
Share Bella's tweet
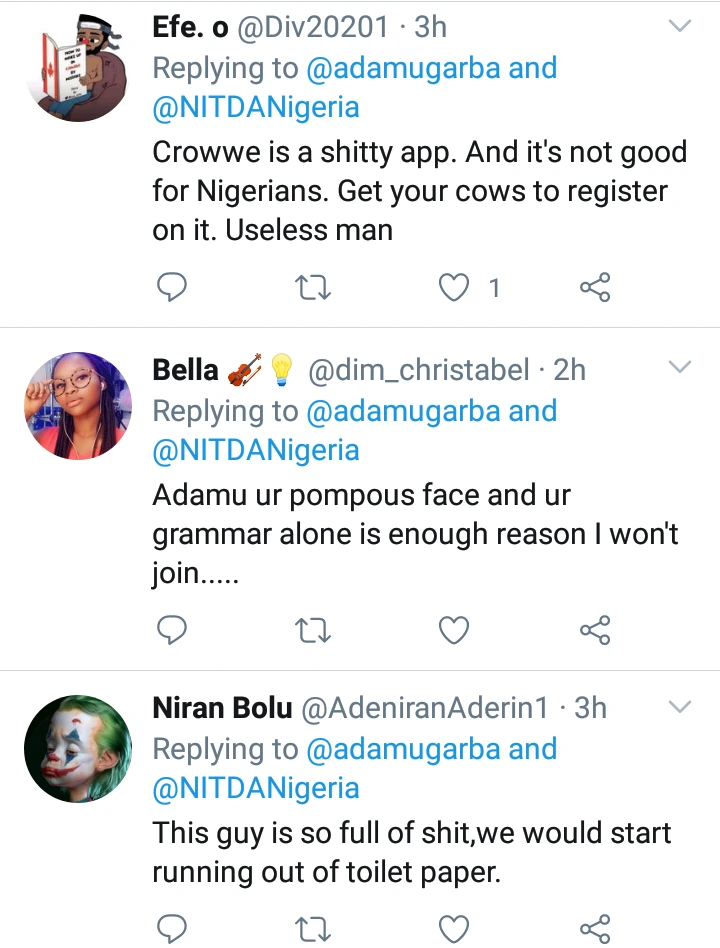pyautogui.click(x=595, y=630)
